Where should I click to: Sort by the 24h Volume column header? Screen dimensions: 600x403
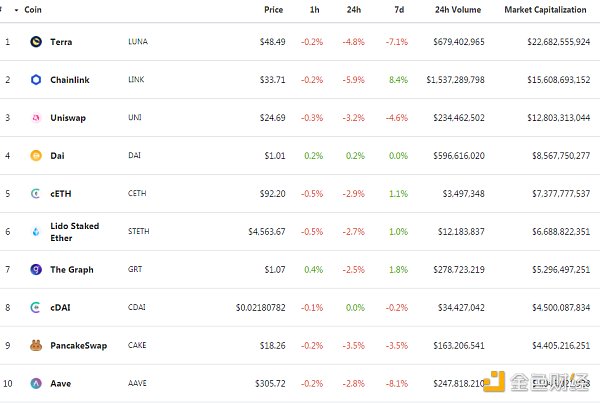click(457, 10)
